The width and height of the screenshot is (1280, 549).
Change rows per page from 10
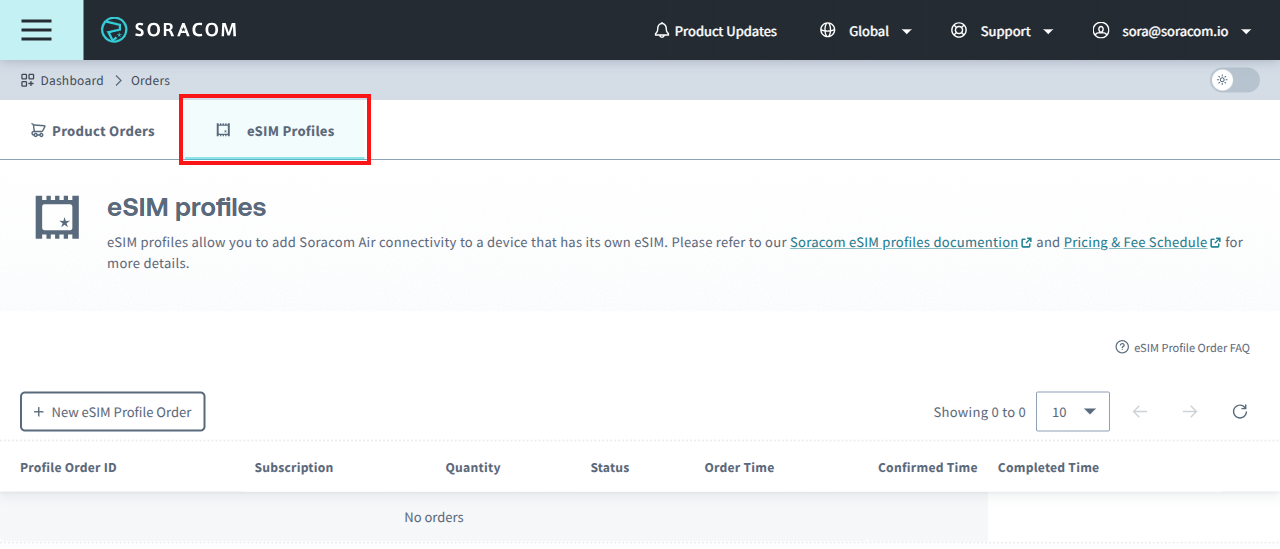click(1073, 412)
